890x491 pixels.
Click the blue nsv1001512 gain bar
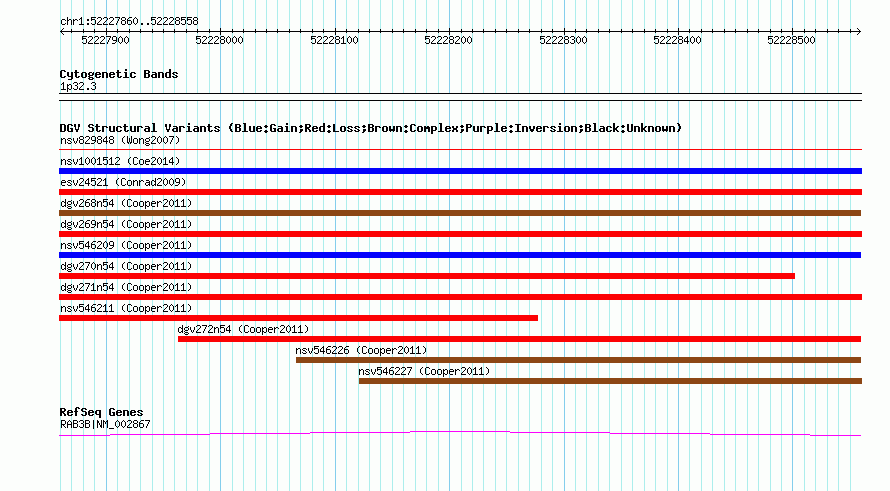tap(460, 171)
